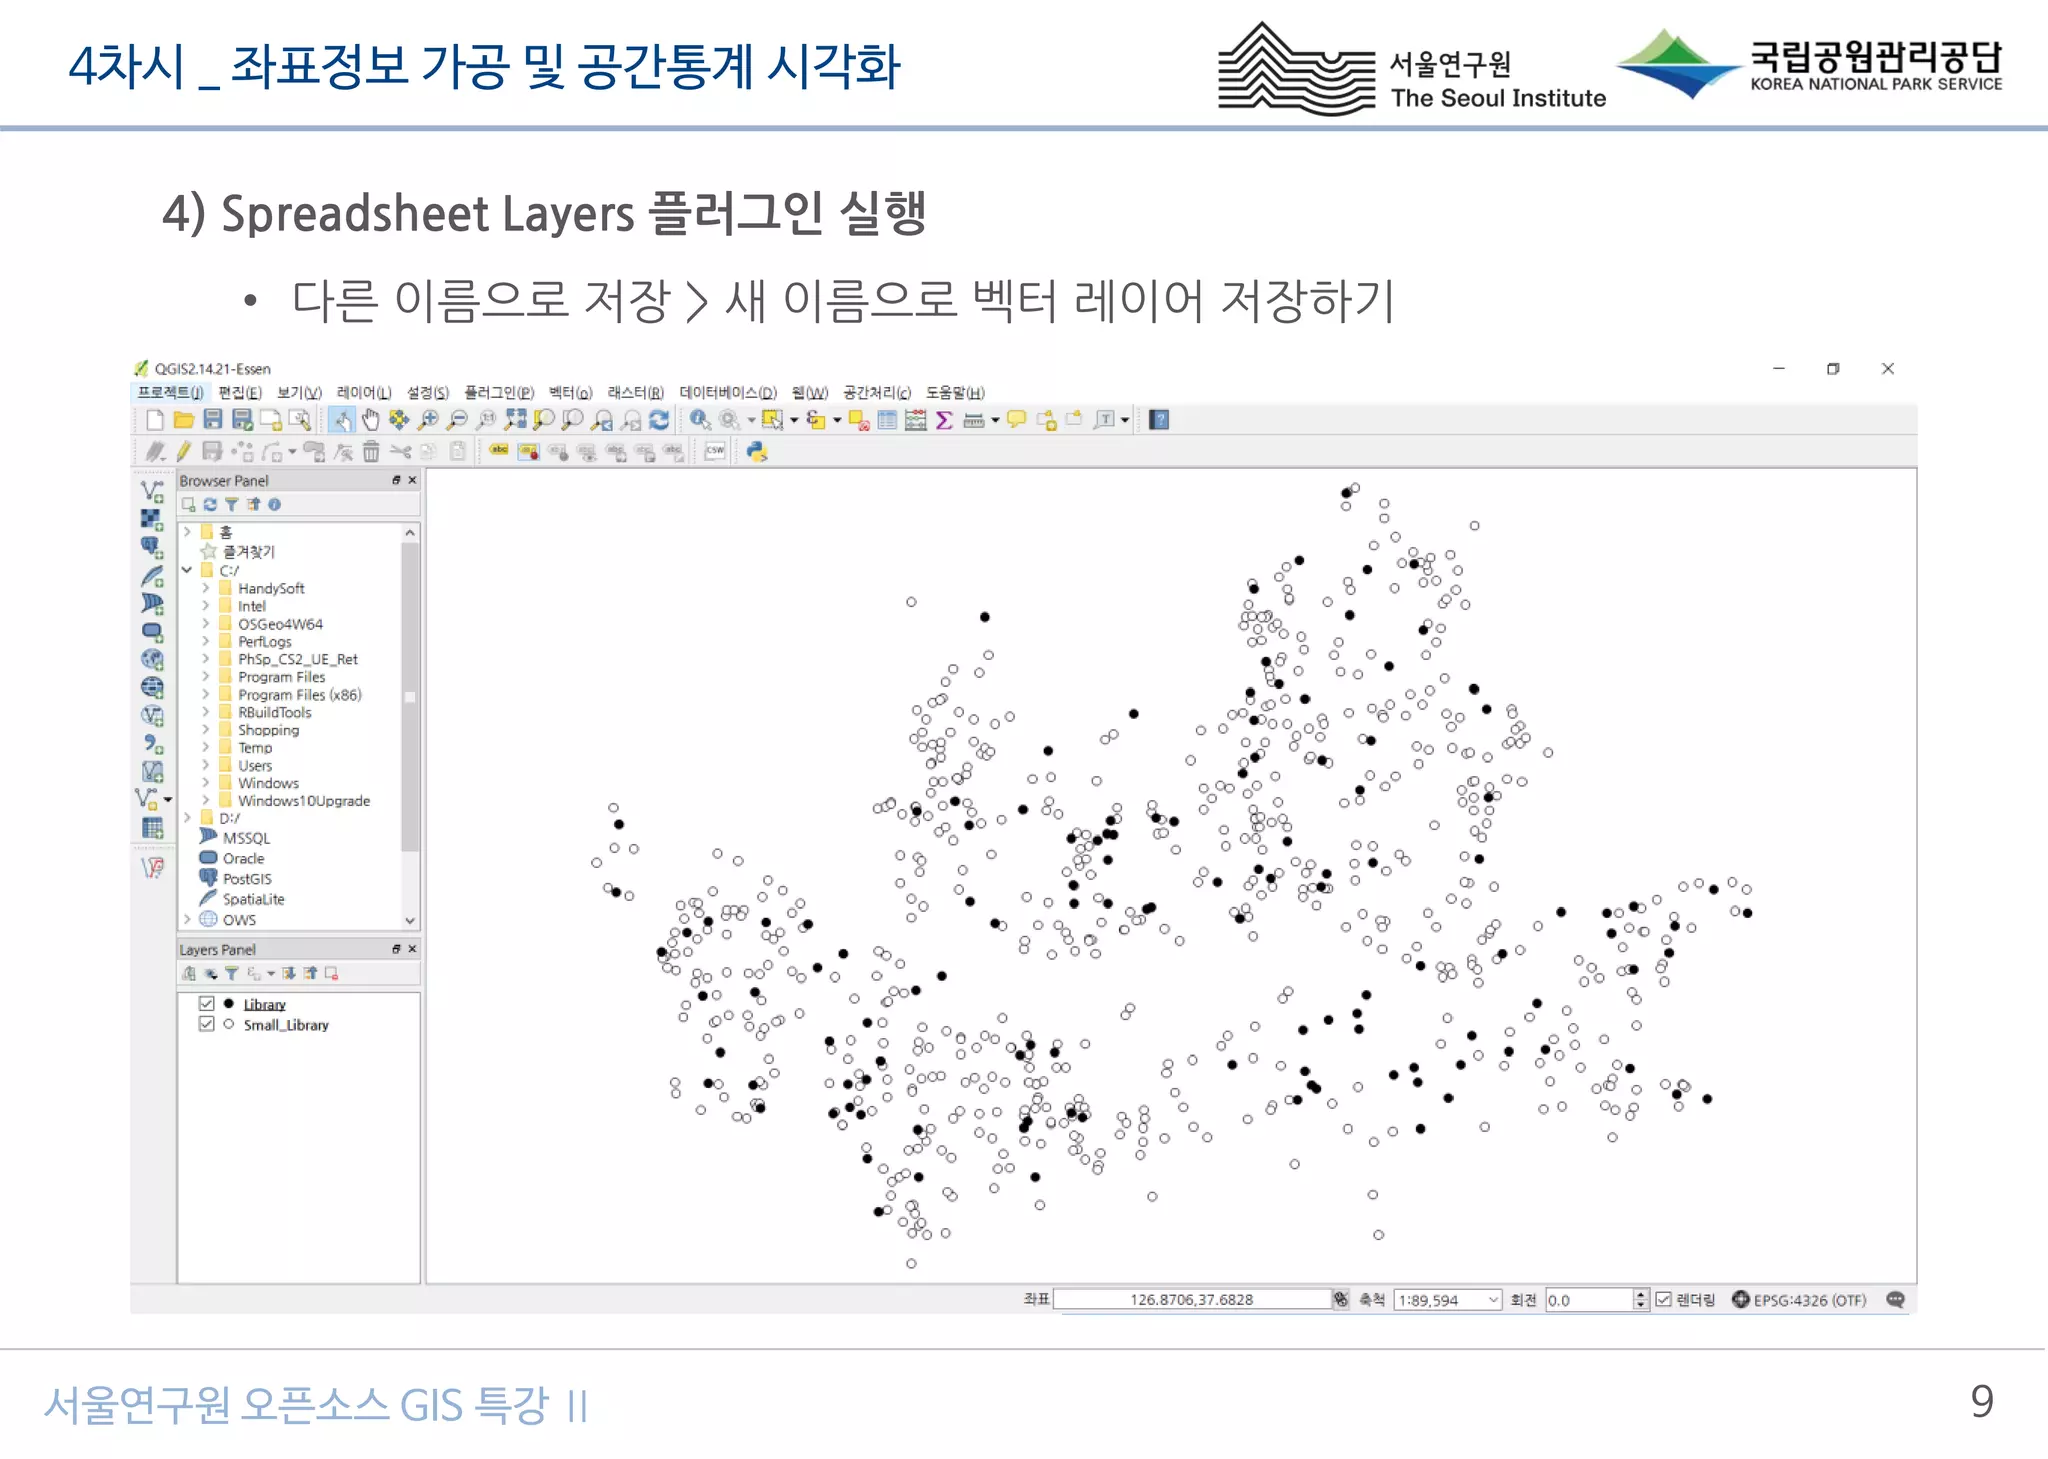Select the Small_Library layer name

[286, 1025]
